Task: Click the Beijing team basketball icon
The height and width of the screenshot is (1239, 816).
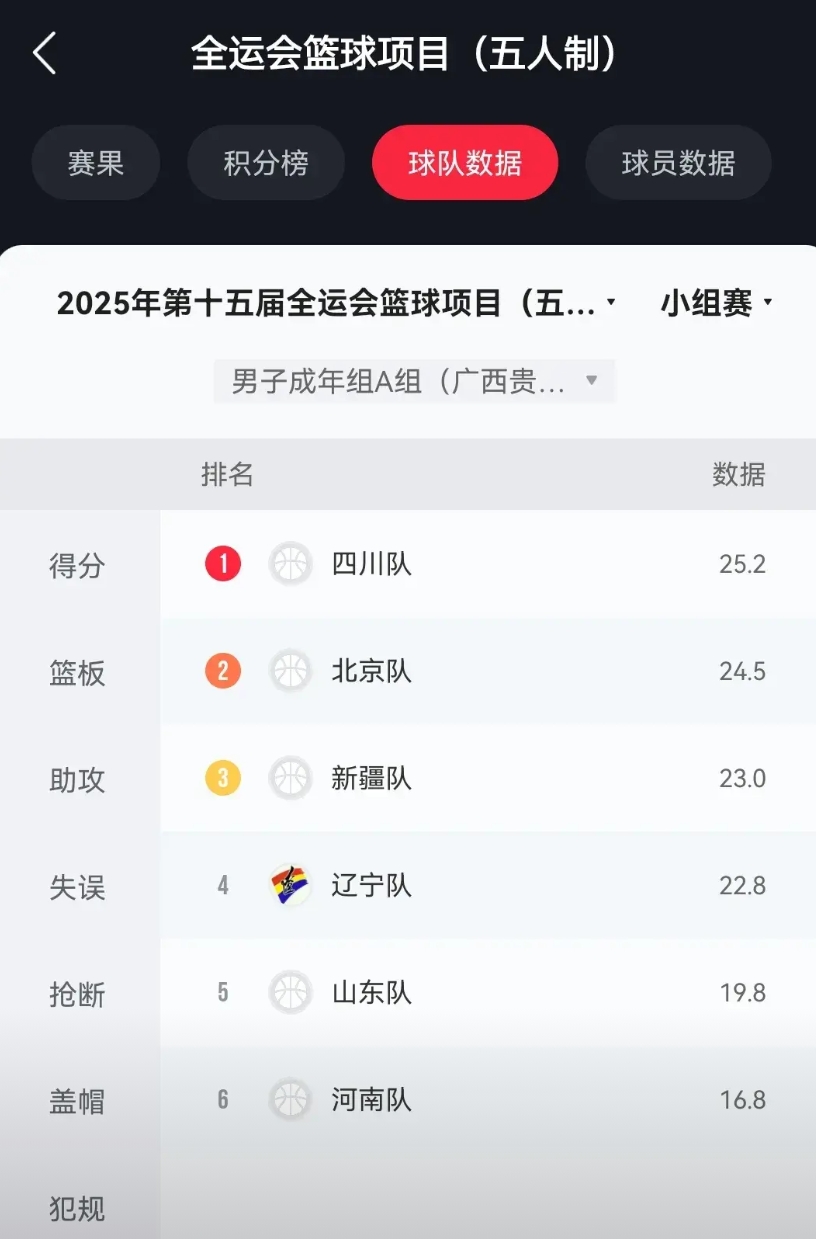Action: [291, 671]
